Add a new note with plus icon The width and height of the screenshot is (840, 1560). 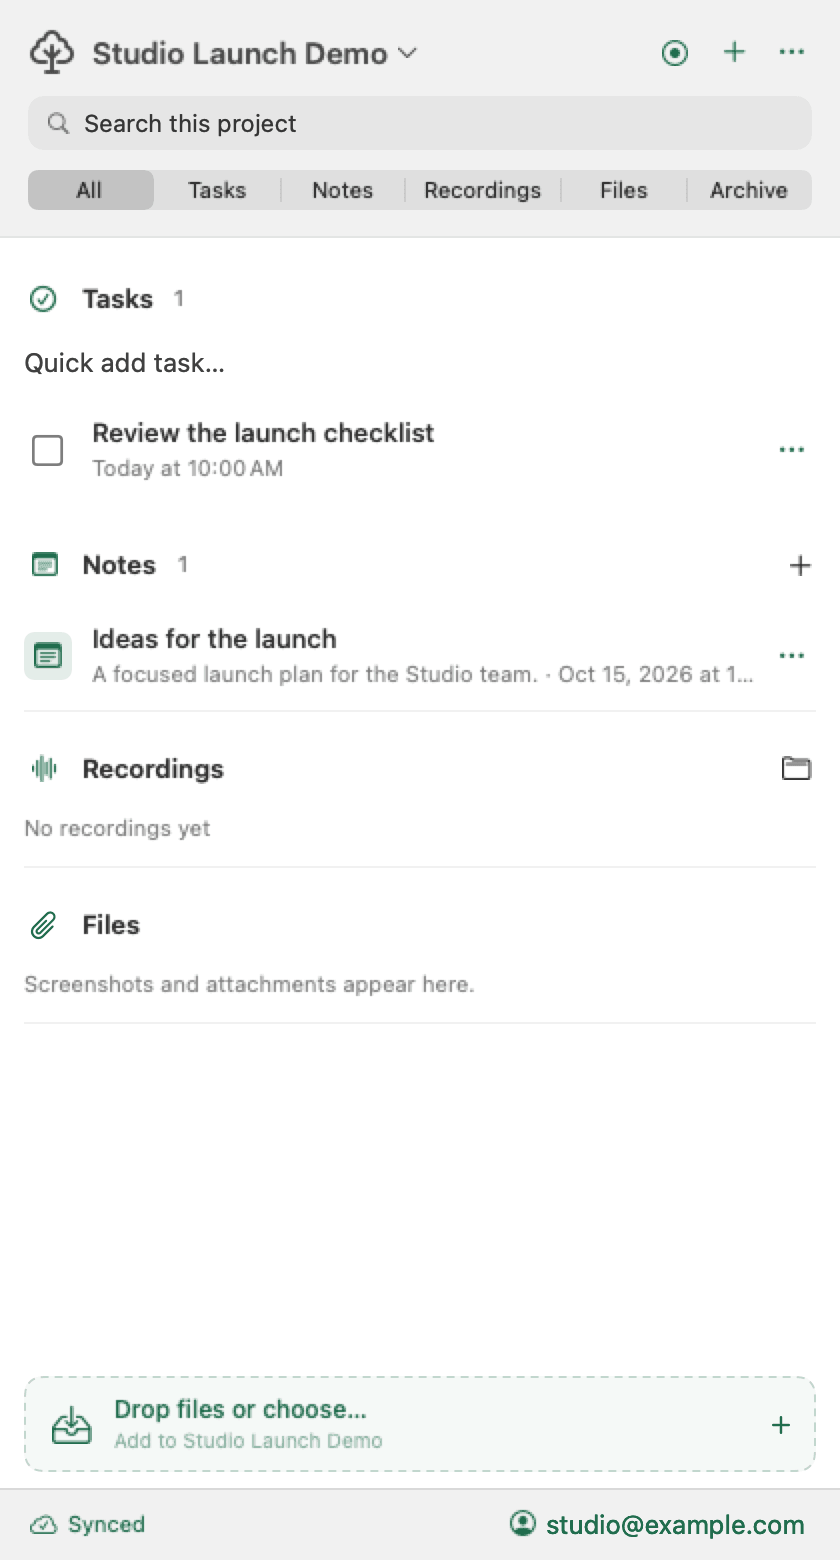click(800, 566)
